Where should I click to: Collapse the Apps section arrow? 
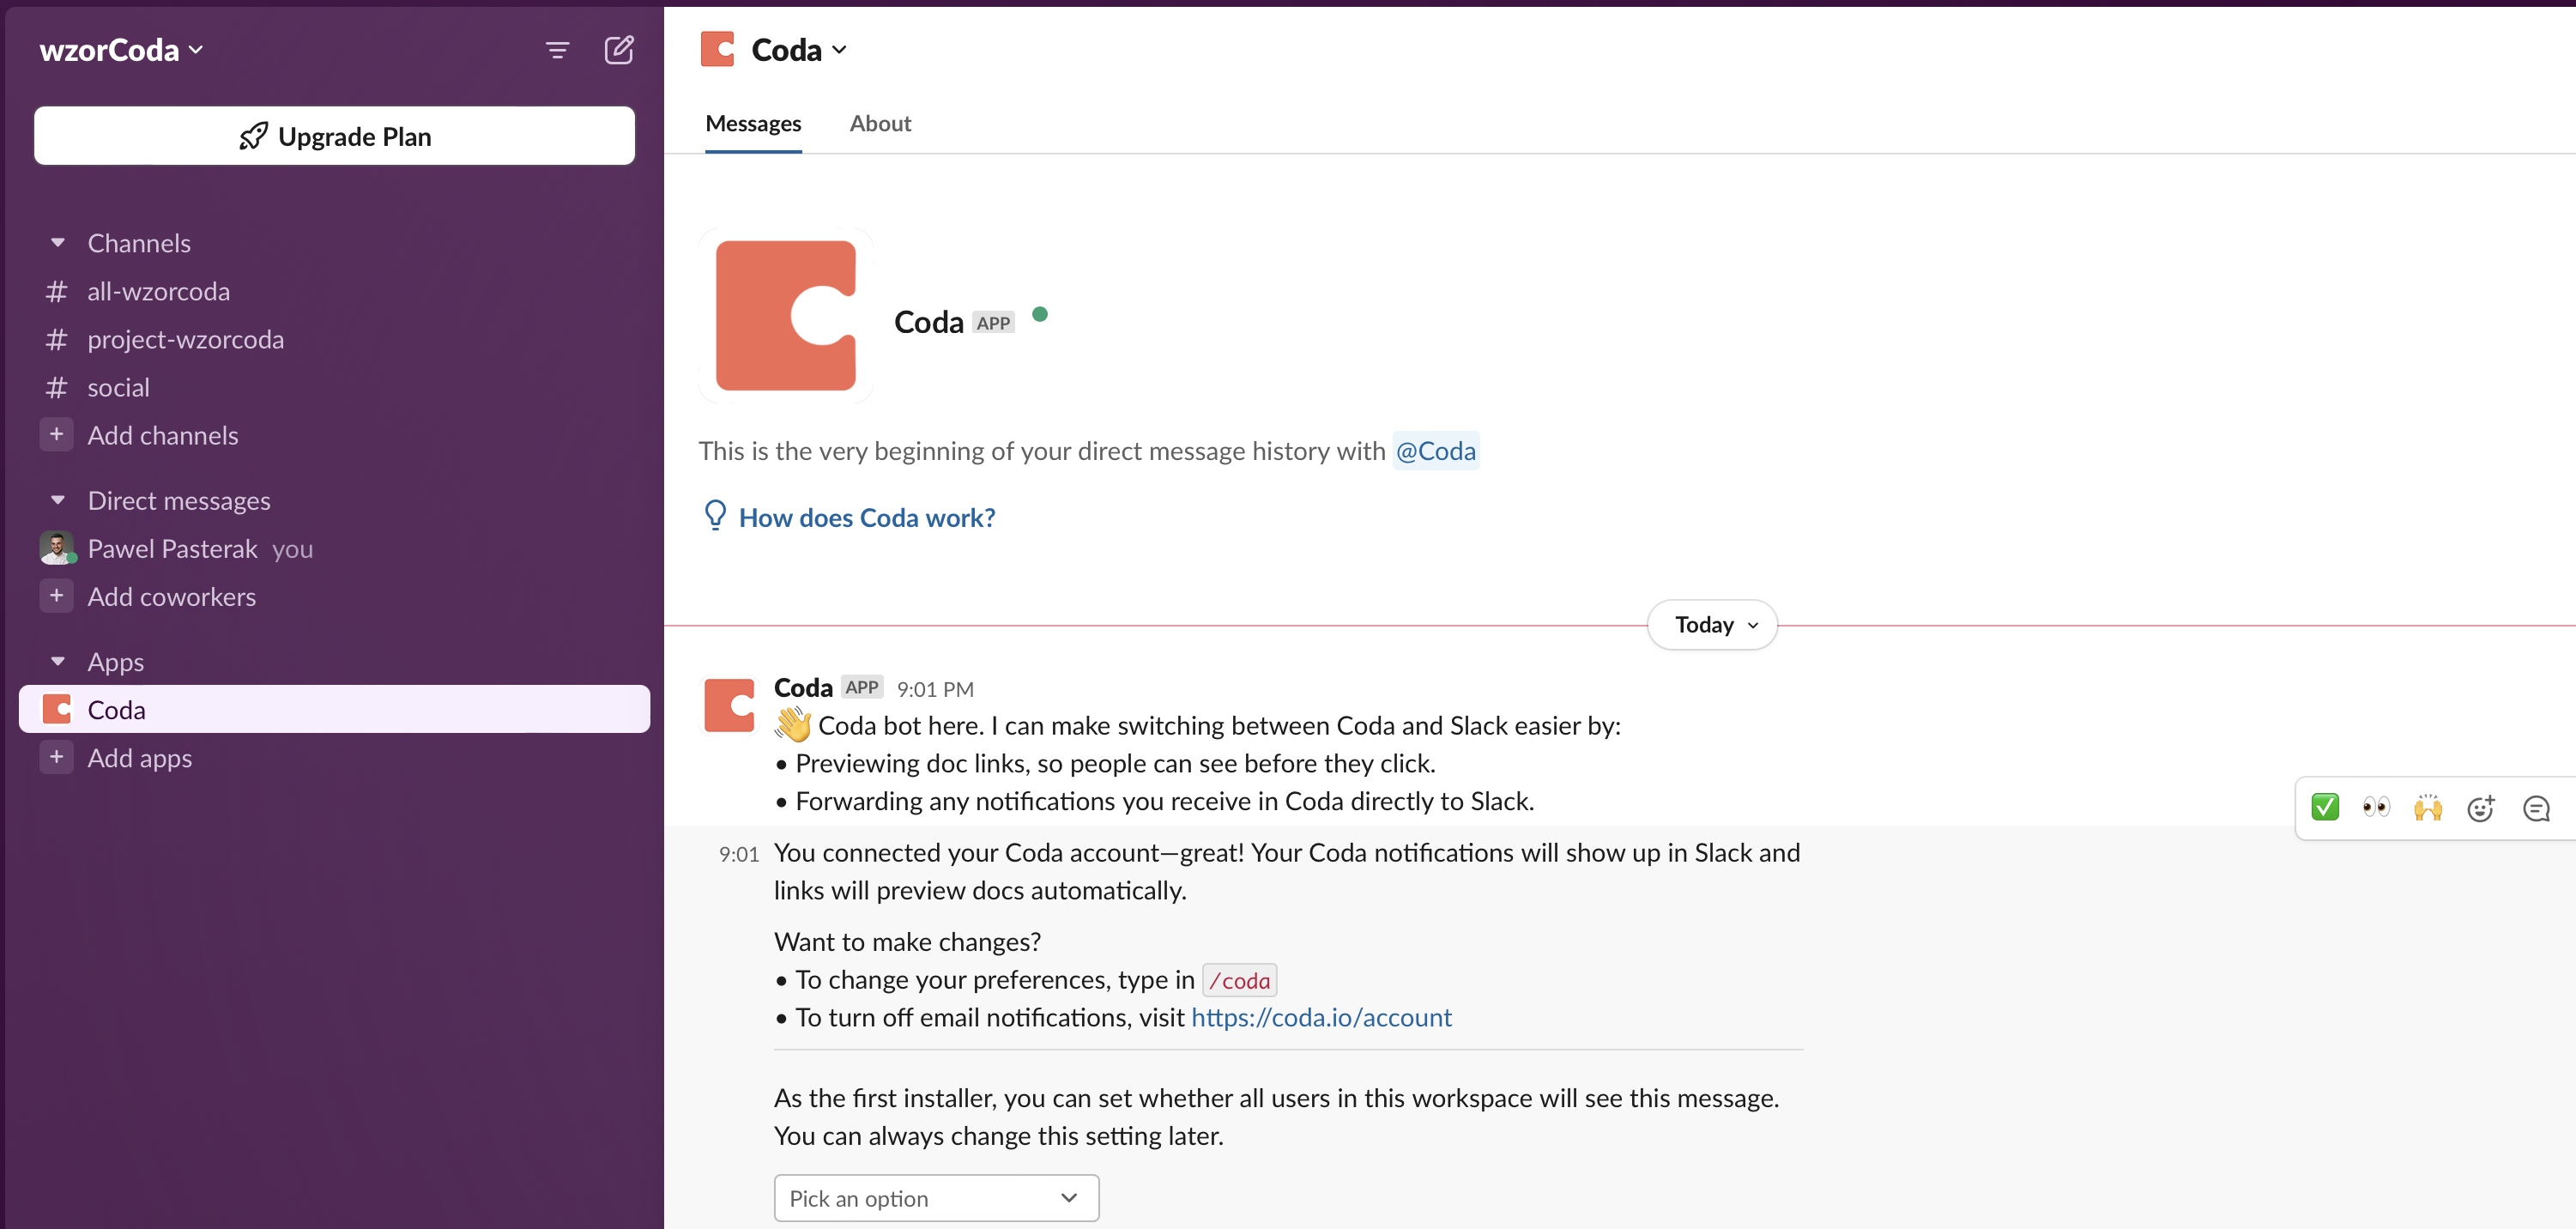pos(58,661)
